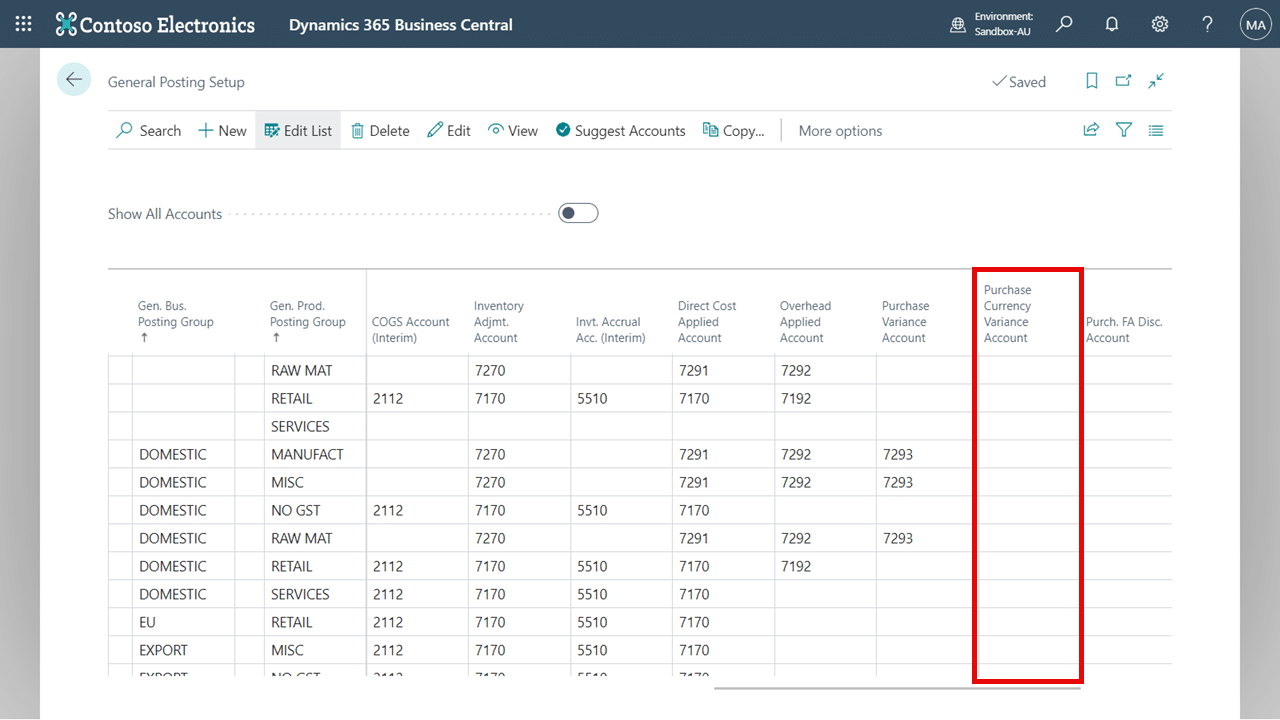Delete the selected record

pyautogui.click(x=380, y=130)
